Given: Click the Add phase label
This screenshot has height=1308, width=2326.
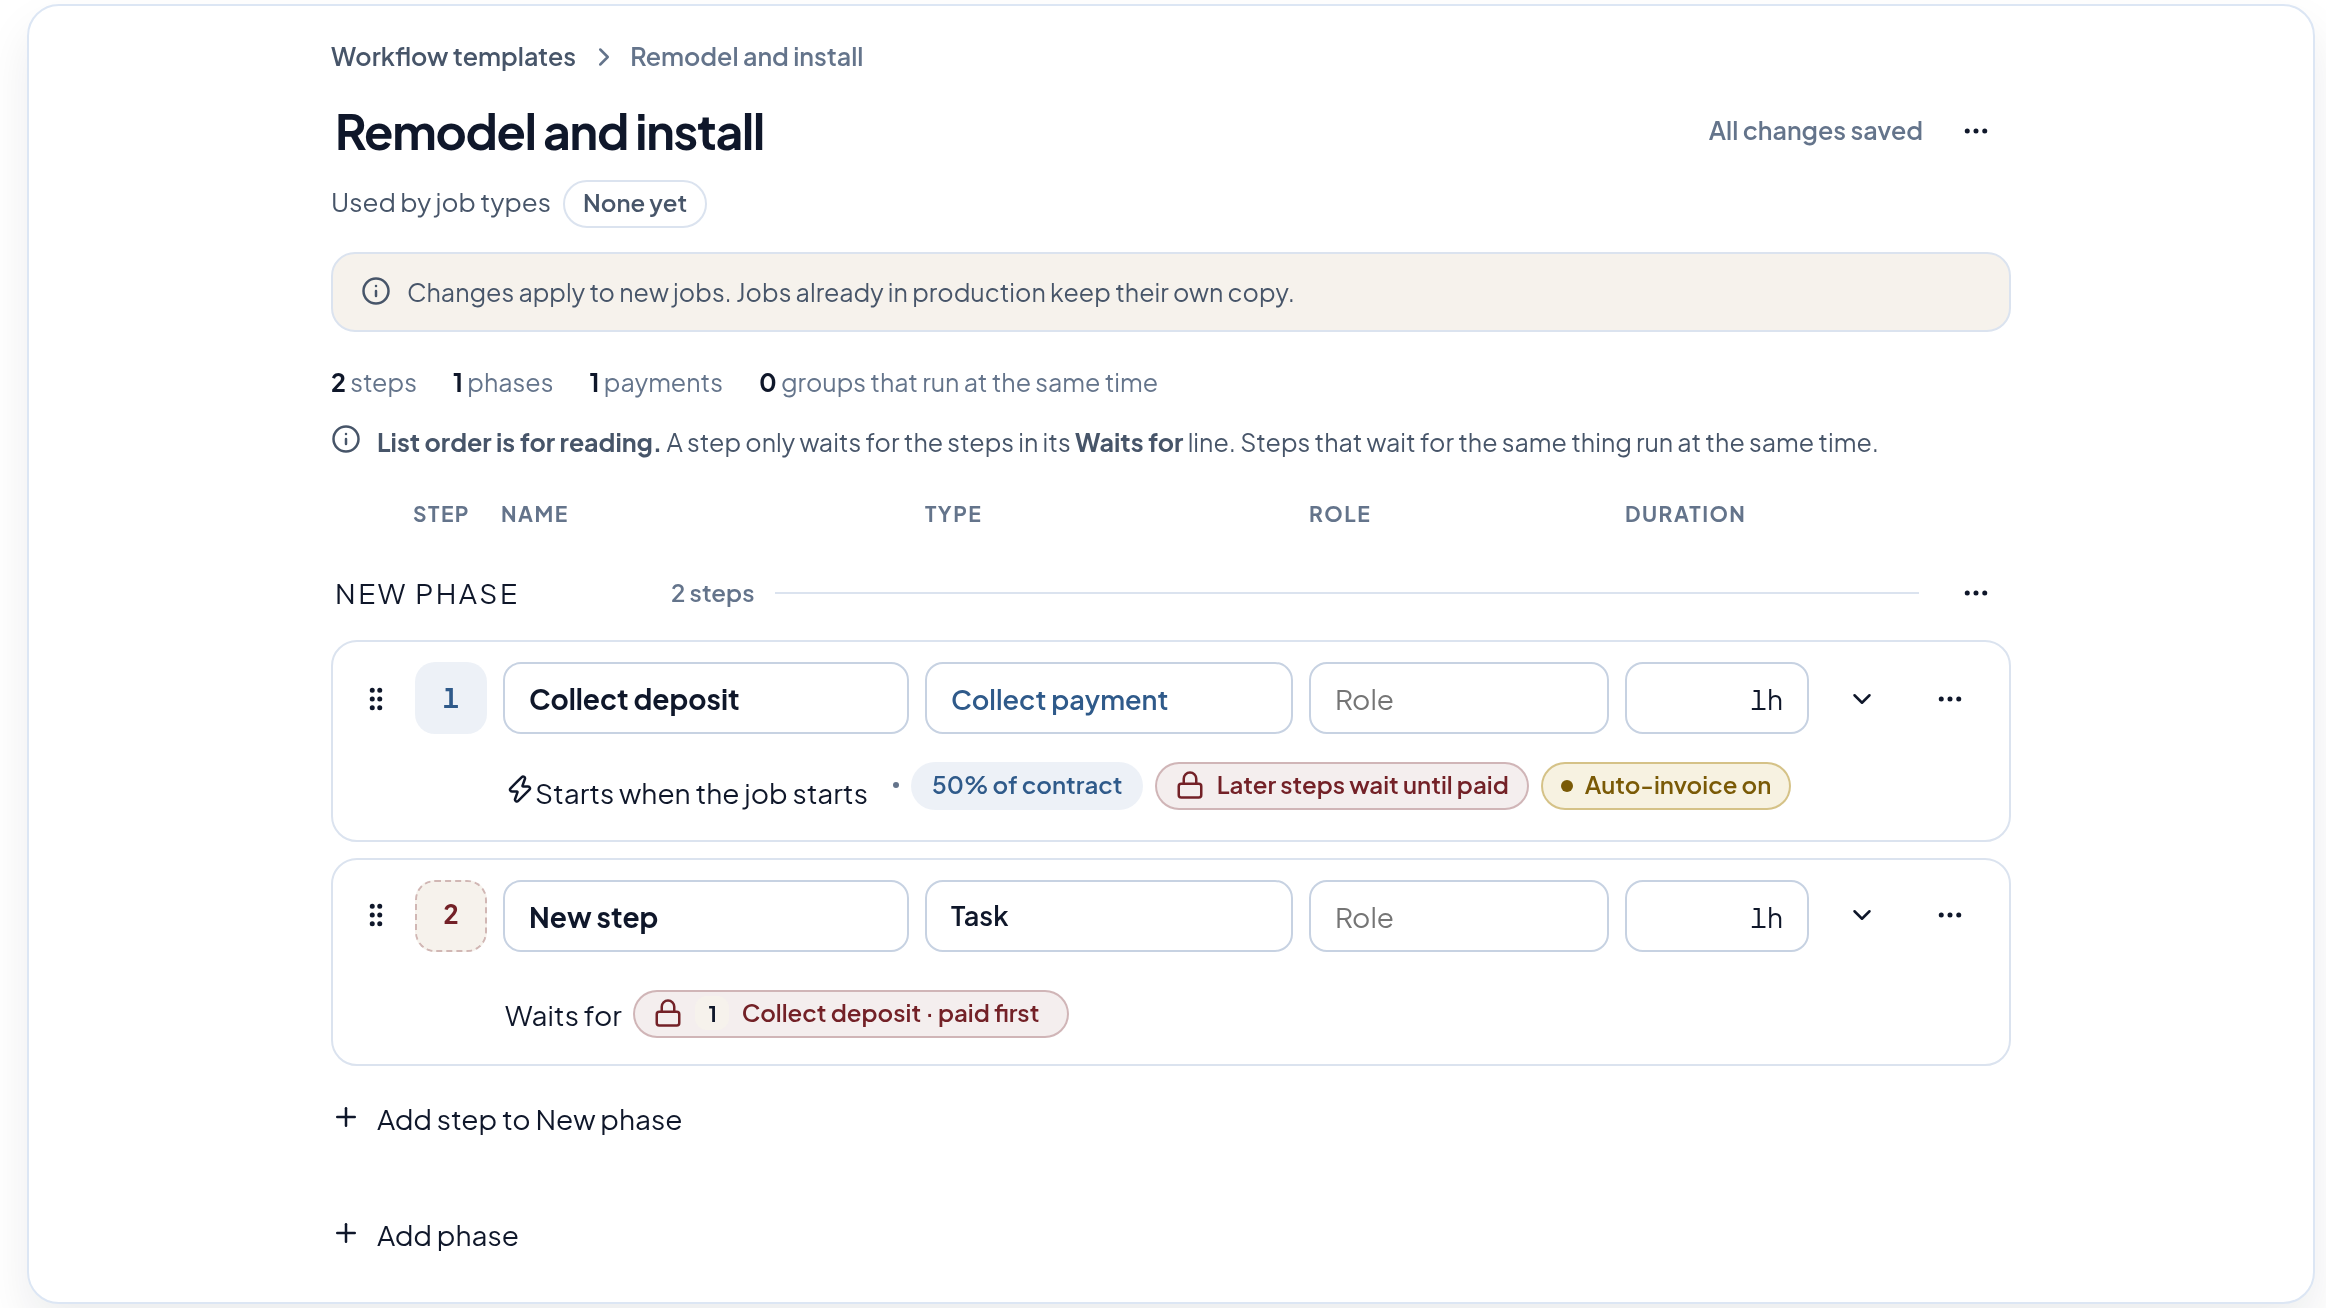Looking at the screenshot, I should pos(447,1236).
